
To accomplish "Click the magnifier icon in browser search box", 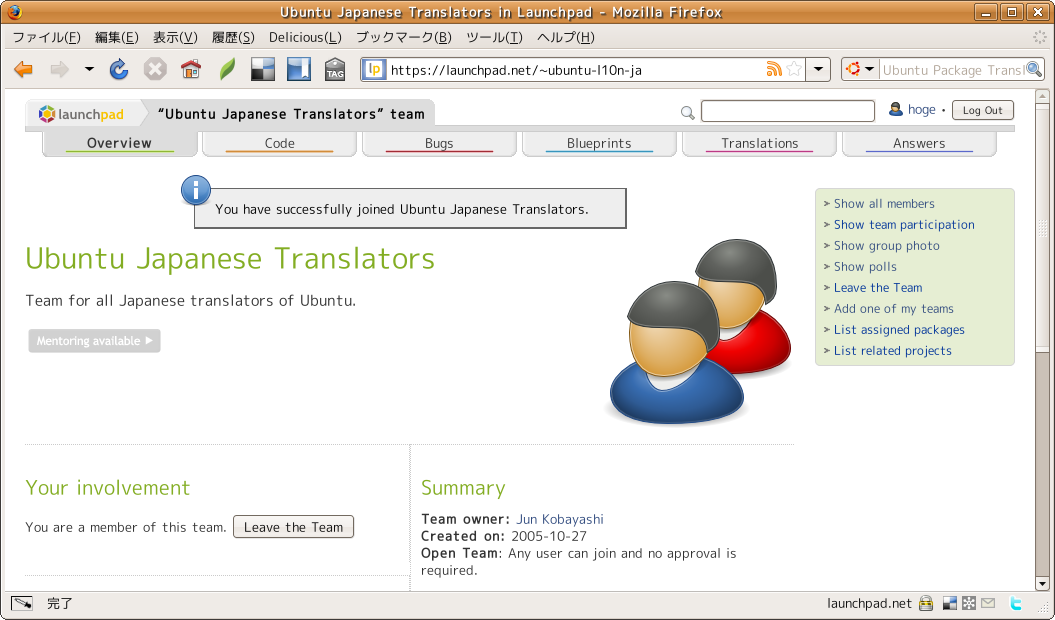I will [1034, 69].
